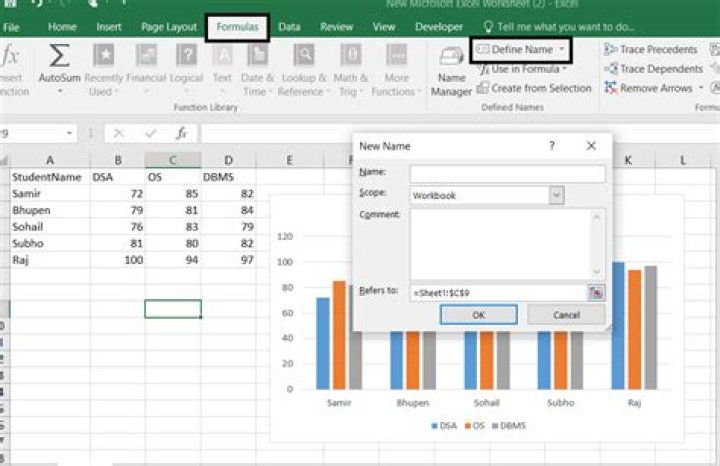Expand the Scope dropdown in New Name
Viewport: 720px width, 466px height.
pos(556,195)
